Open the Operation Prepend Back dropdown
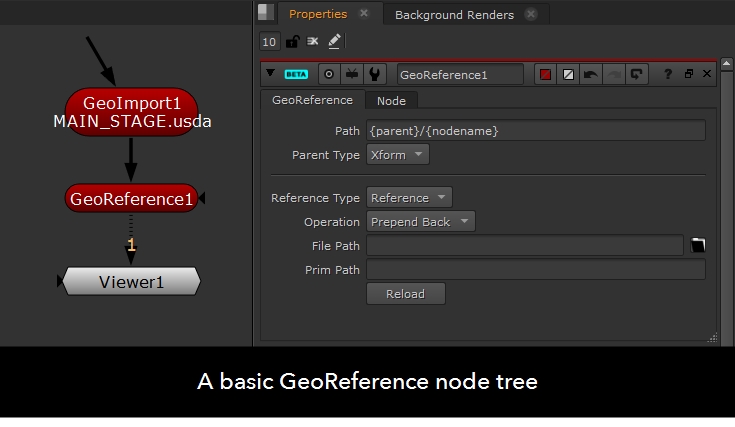Screen dimensions: 735x427 (420, 222)
